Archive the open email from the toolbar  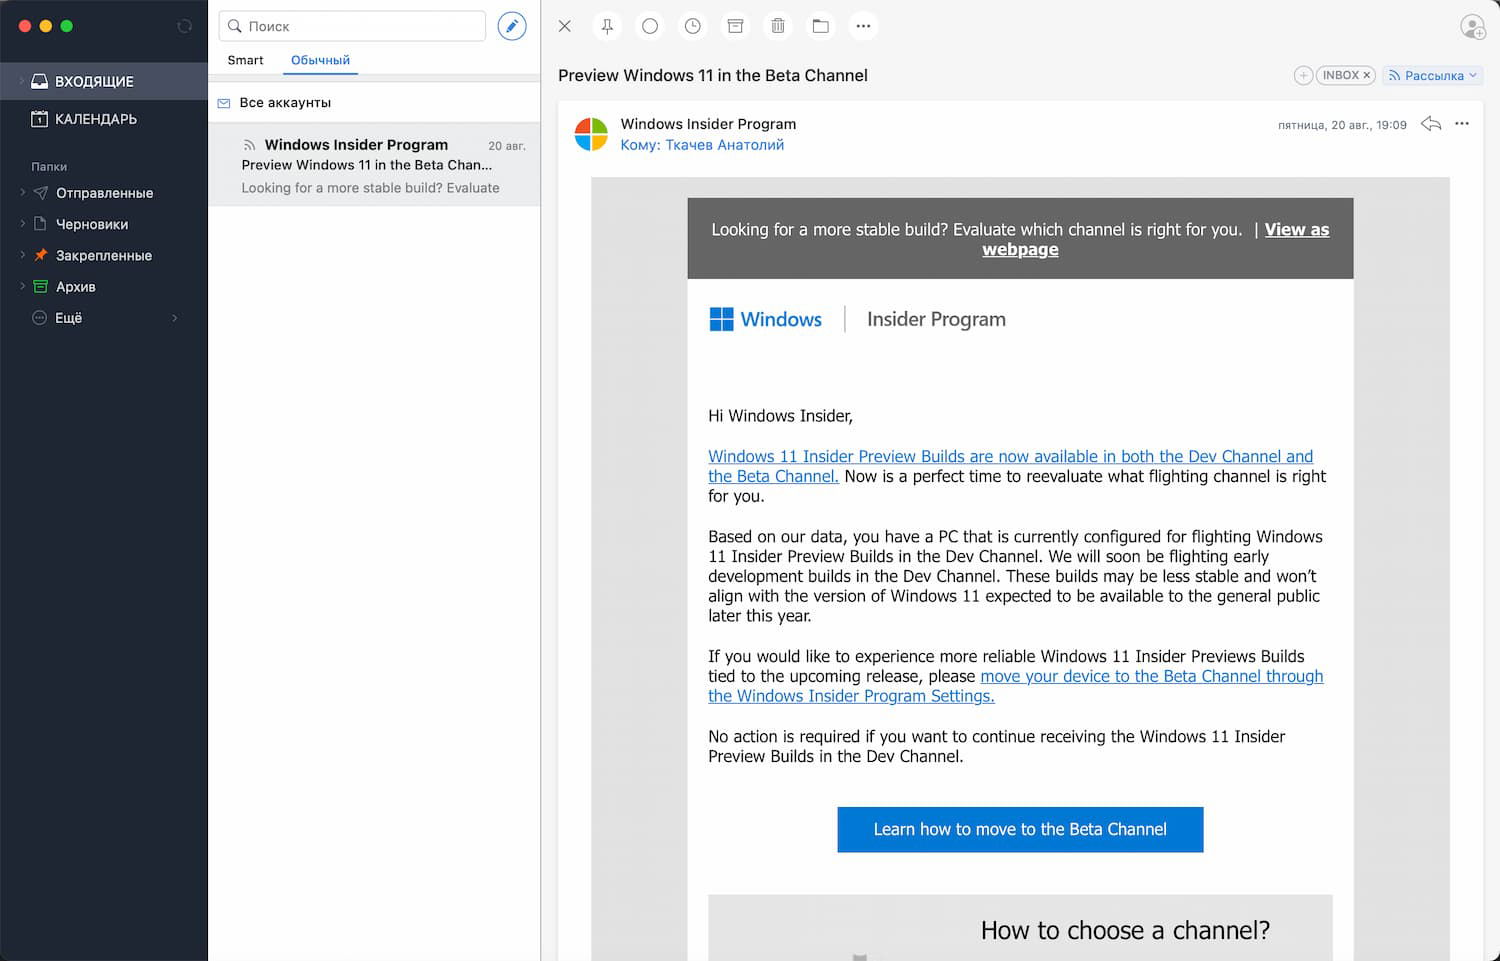pyautogui.click(x=735, y=26)
